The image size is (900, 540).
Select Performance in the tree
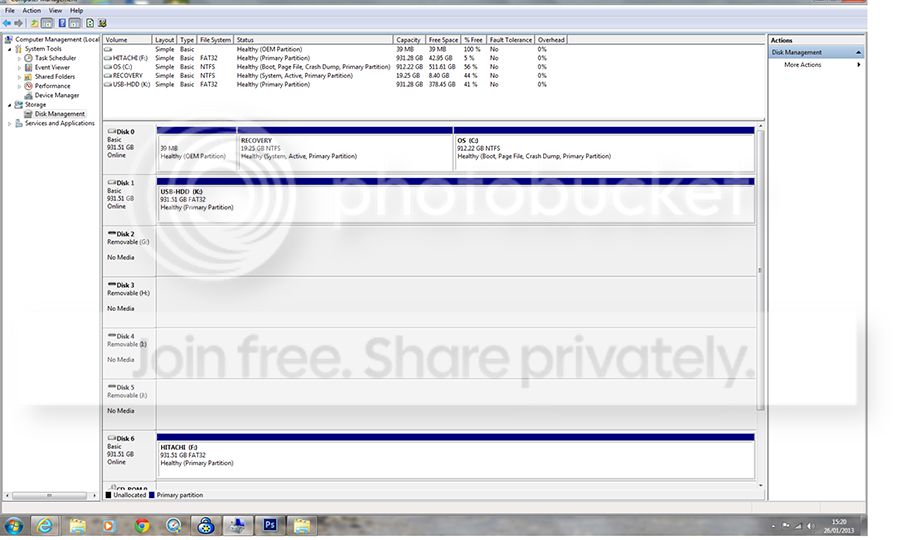[52, 86]
